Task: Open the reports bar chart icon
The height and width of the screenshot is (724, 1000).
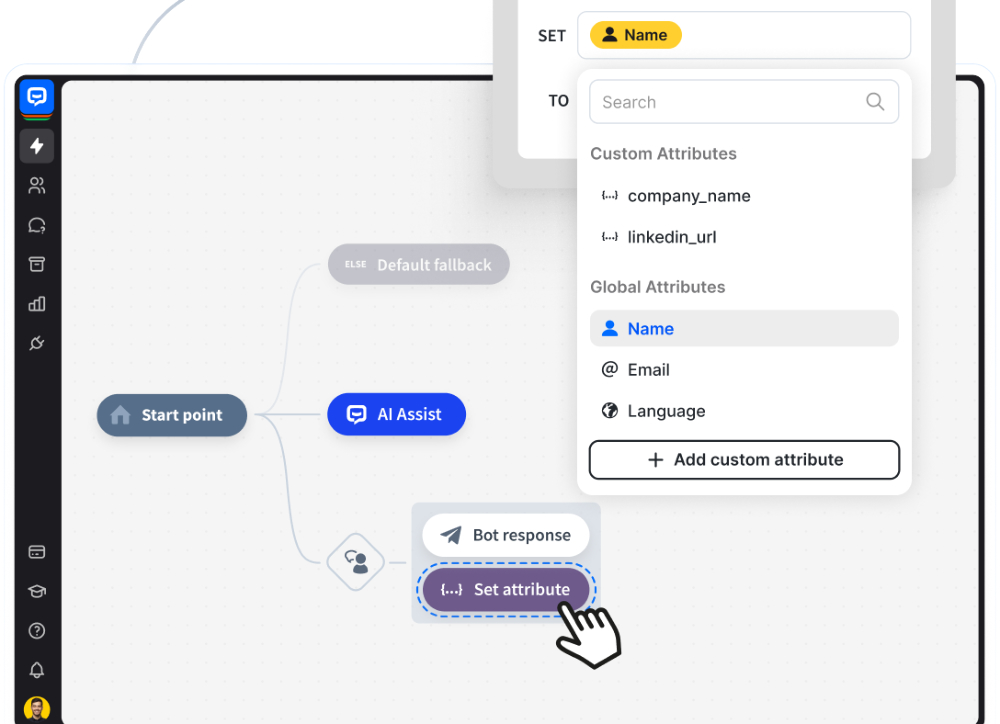Action: [37, 304]
